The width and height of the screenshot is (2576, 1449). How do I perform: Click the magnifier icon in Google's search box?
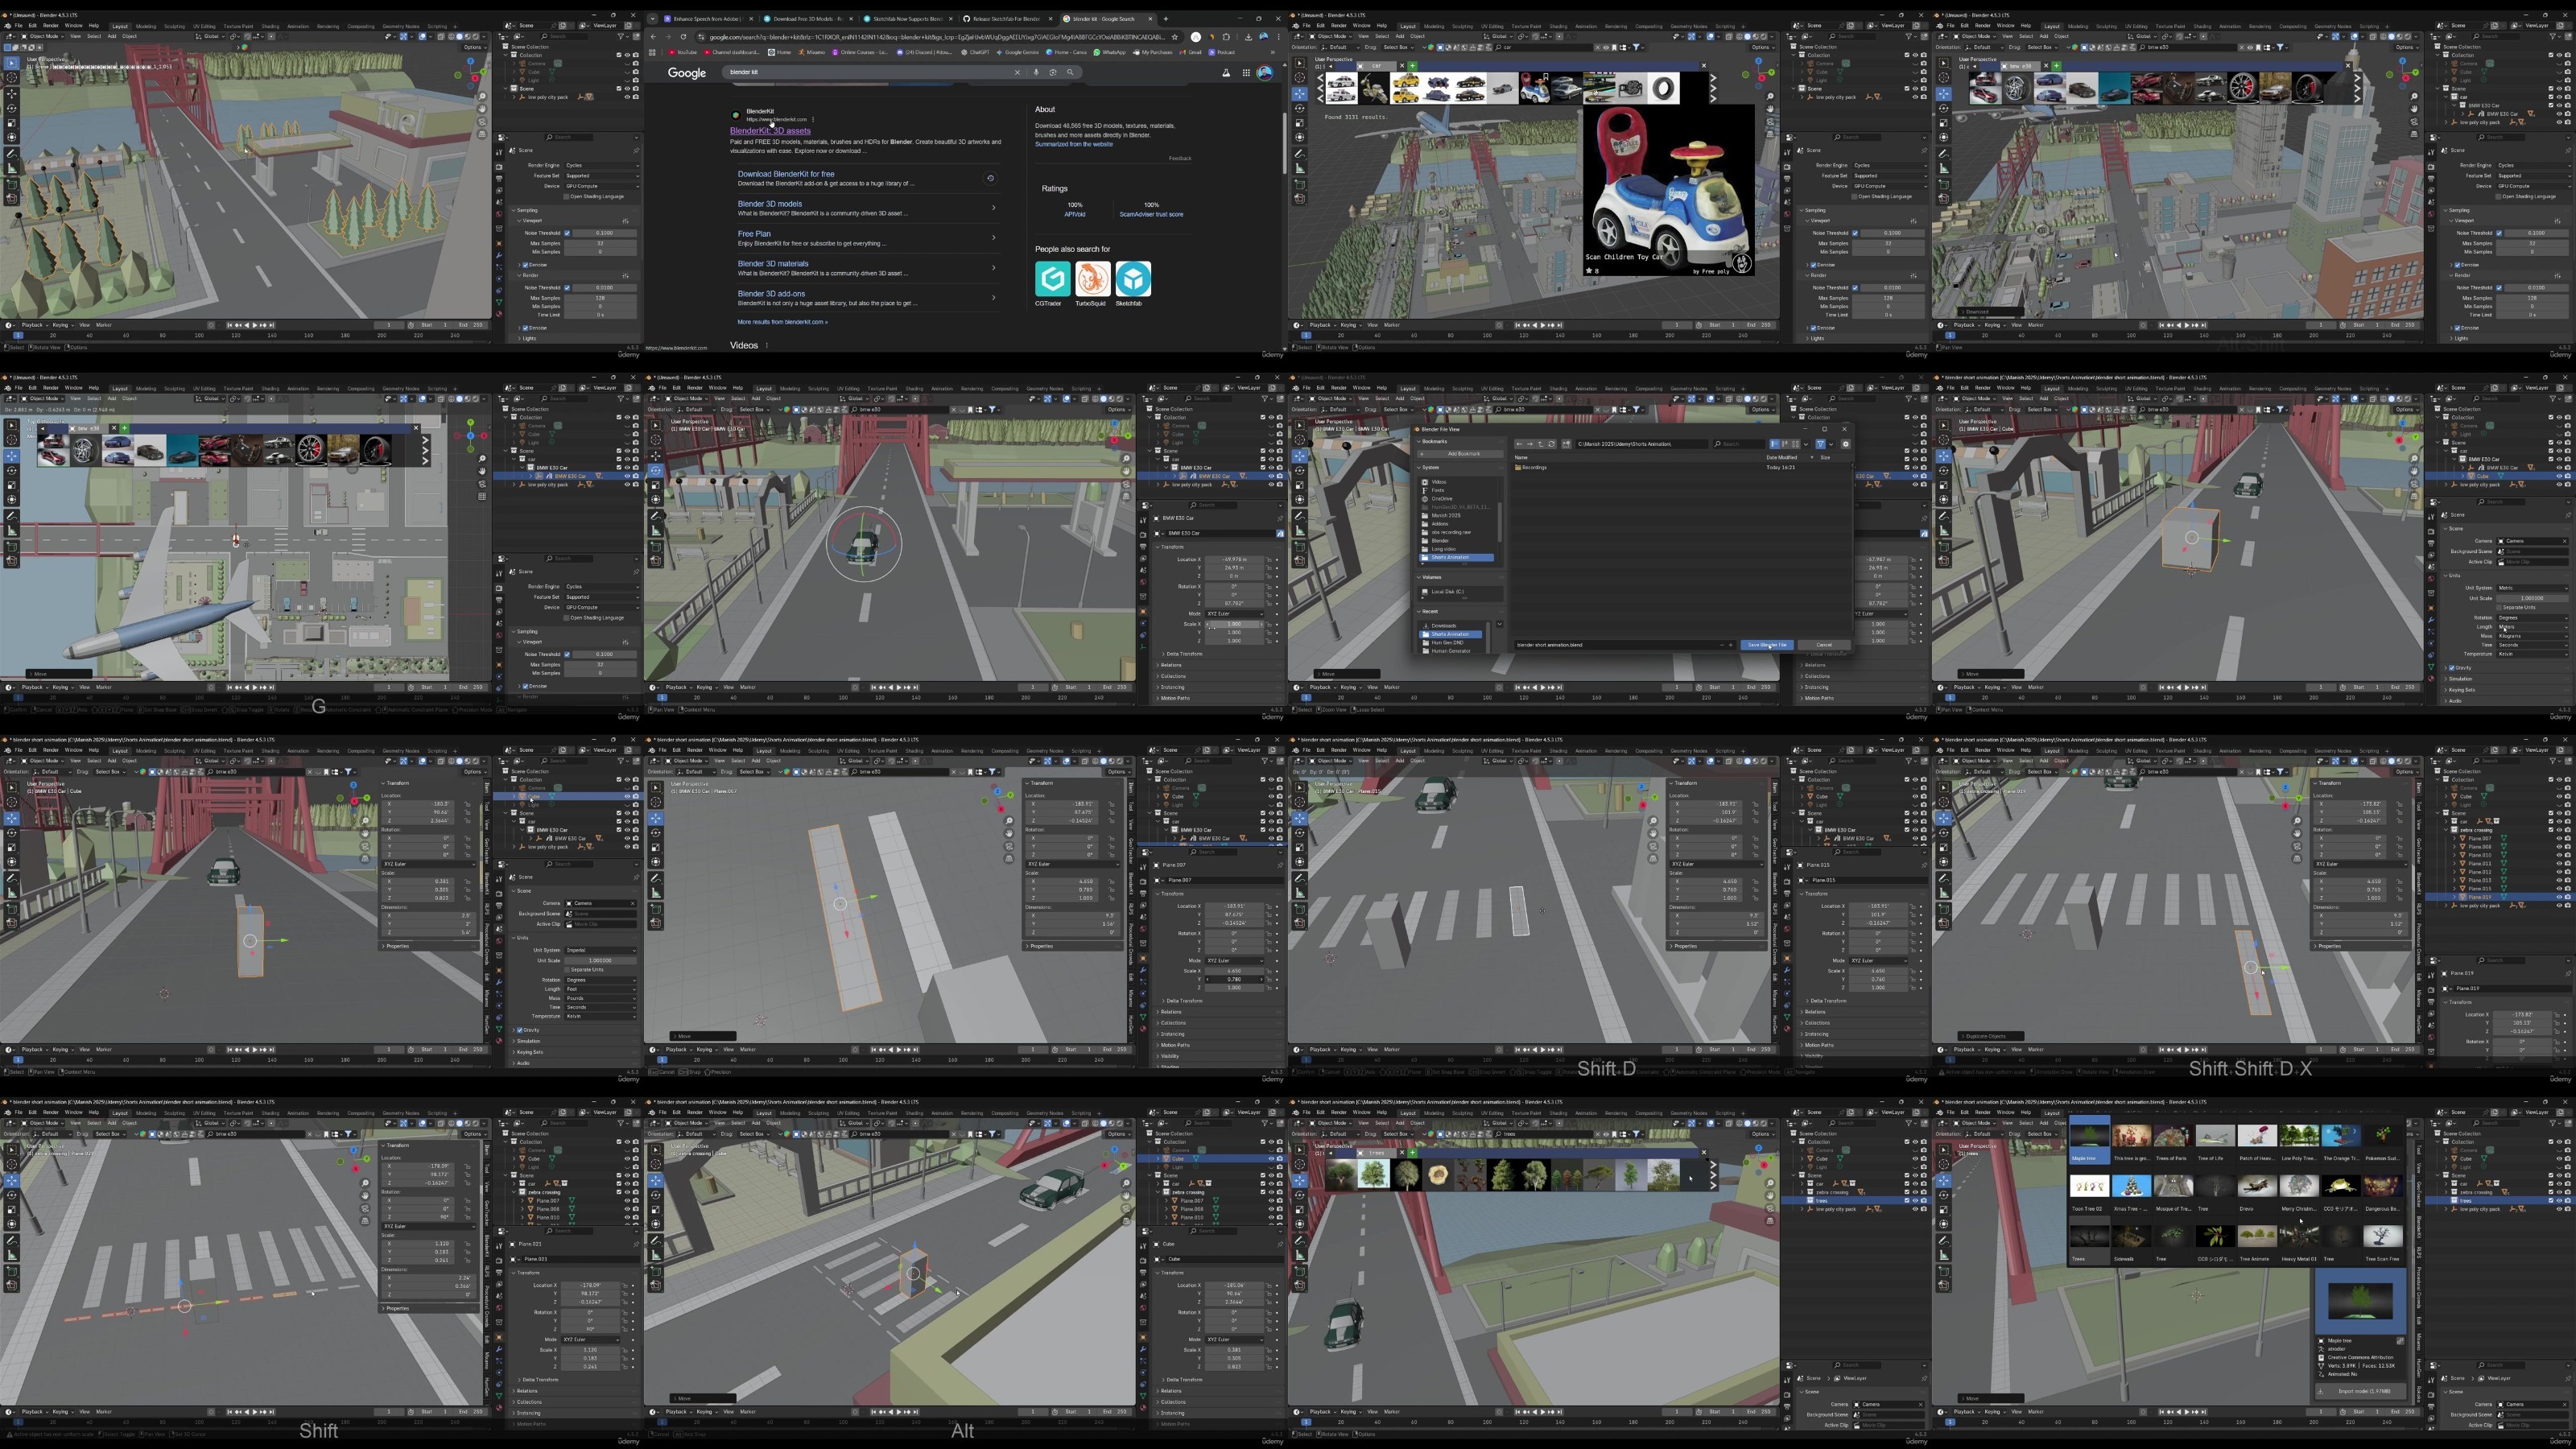pos(1071,72)
